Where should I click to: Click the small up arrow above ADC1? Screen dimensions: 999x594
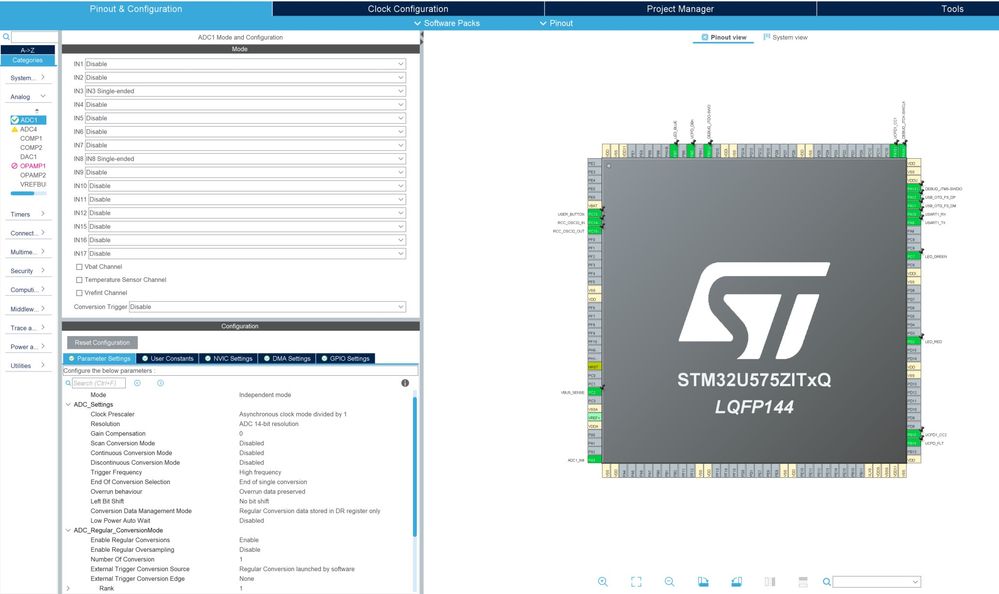36,111
